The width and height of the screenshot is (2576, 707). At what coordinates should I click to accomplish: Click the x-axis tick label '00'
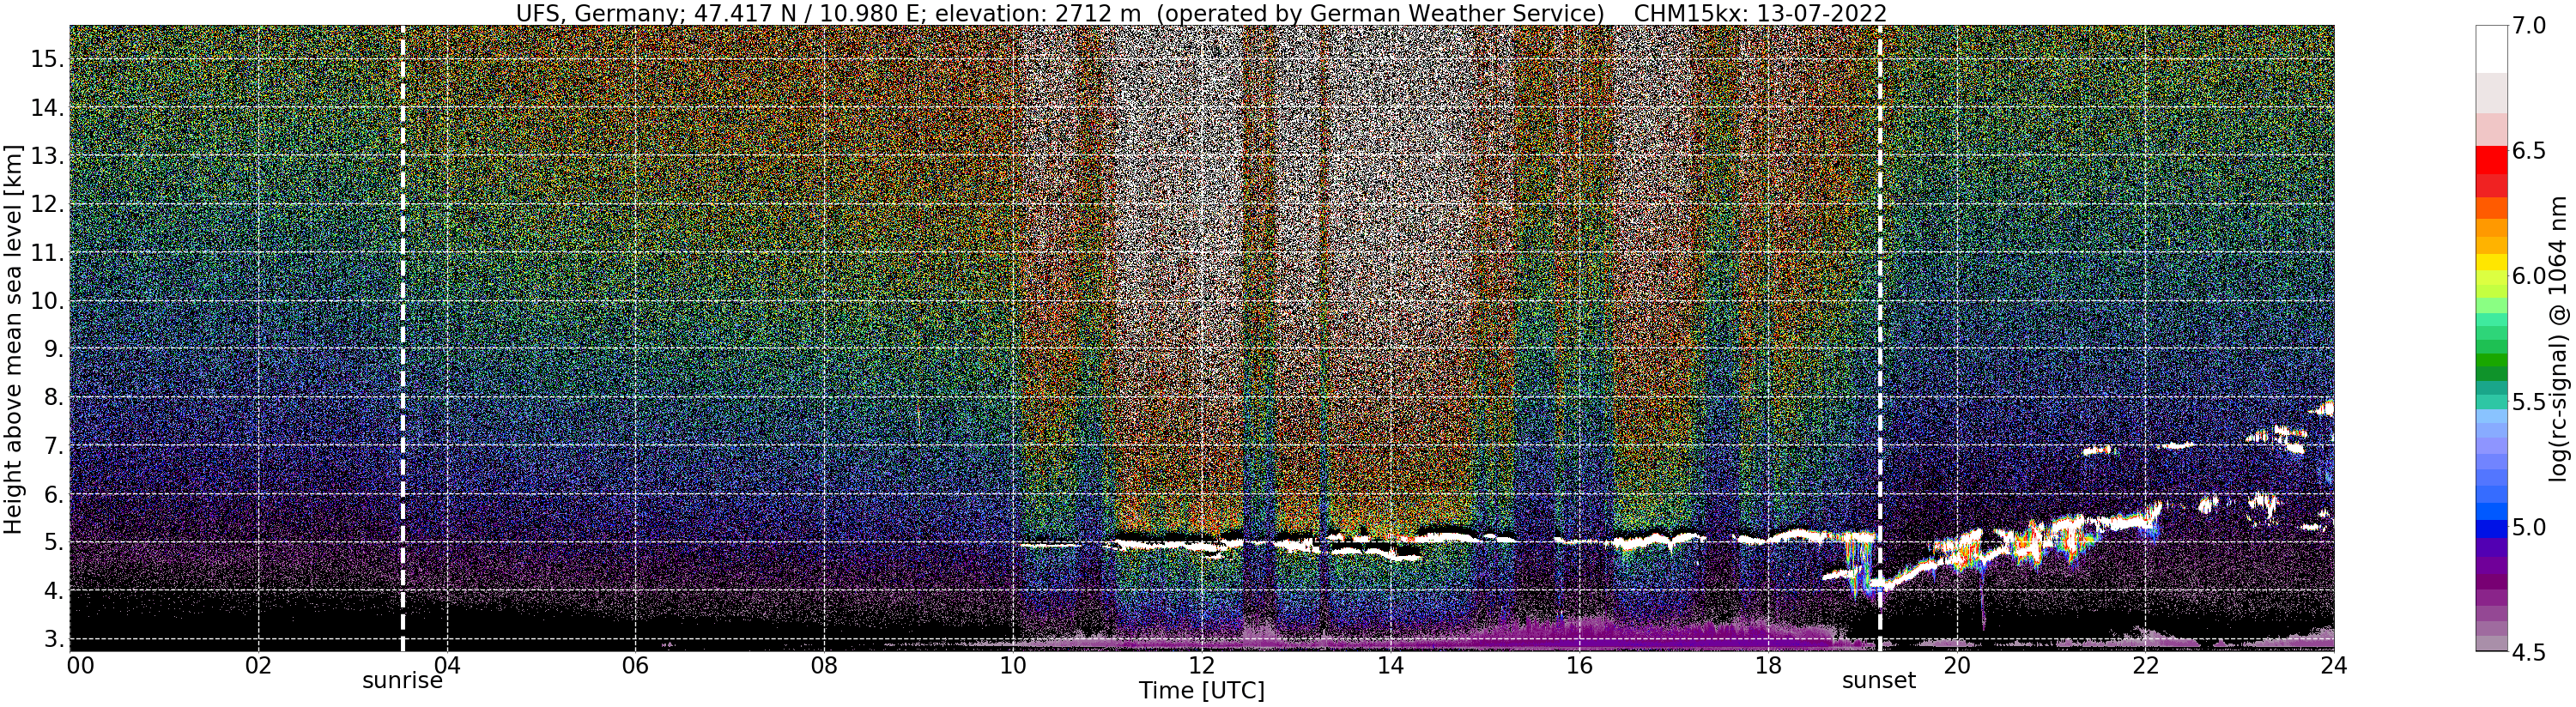pyautogui.click(x=80, y=665)
